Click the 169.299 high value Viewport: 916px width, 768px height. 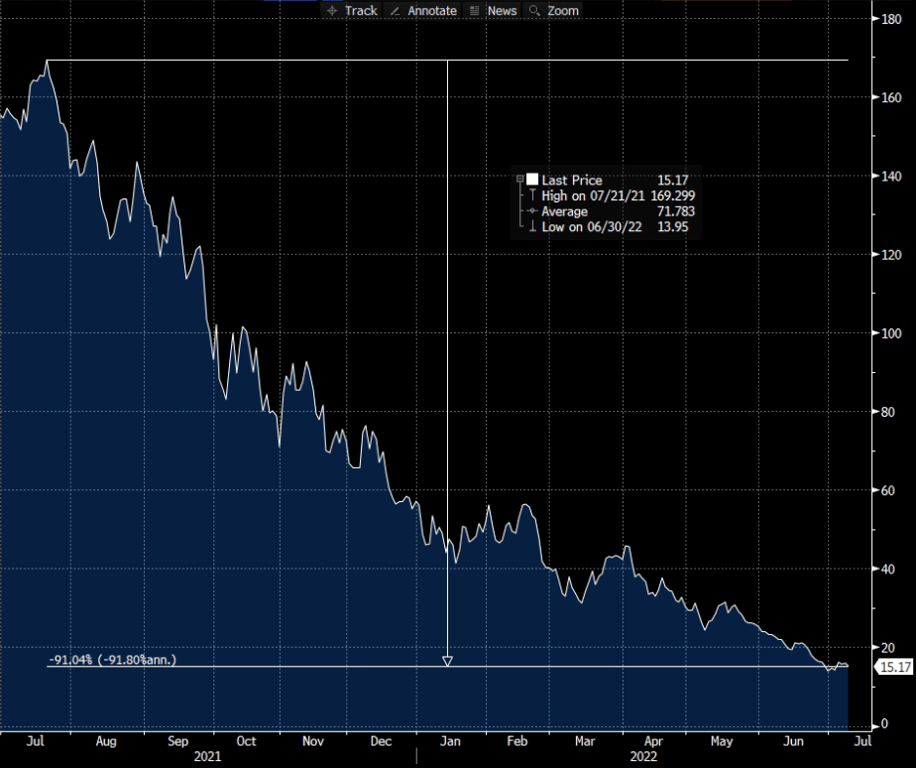672,196
